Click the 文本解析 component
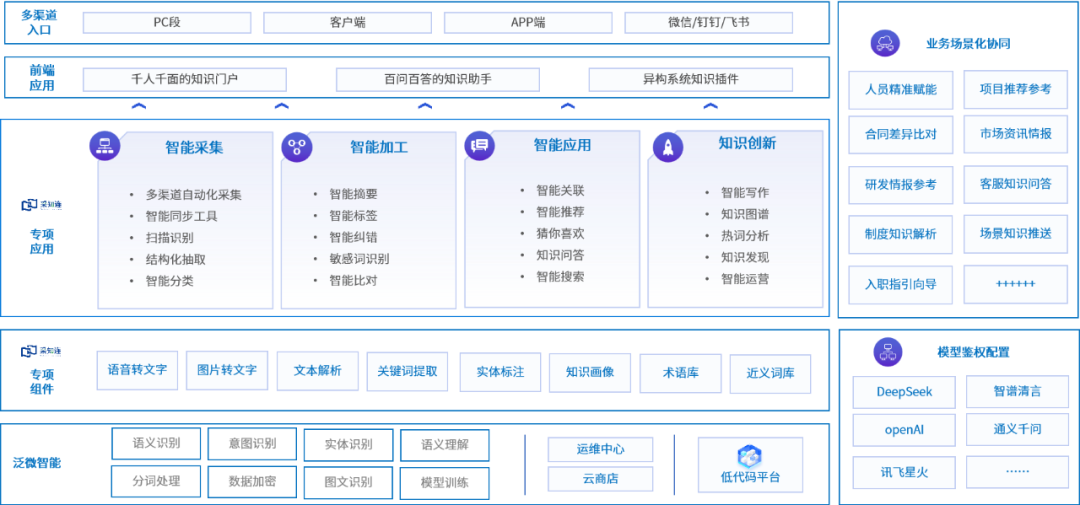The image size is (1080, 505). click(318, 371)
